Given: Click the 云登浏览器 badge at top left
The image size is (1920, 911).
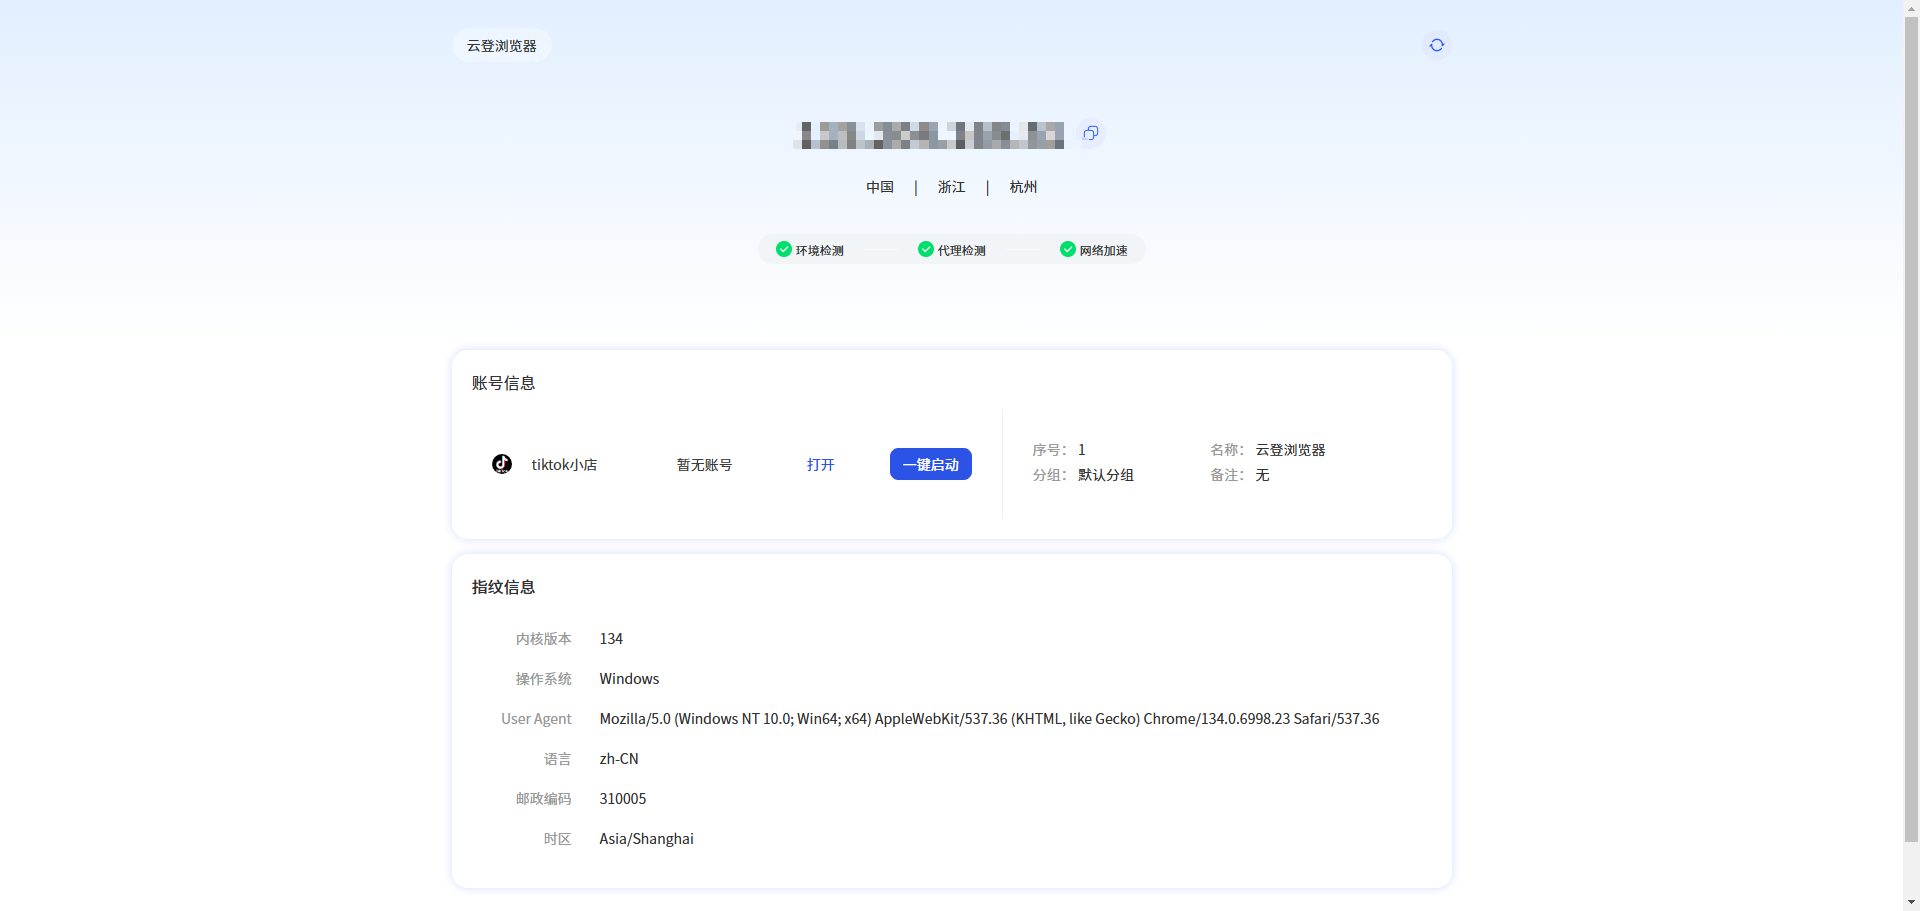Looking at the screenshot, I should click(x=501, y=45).
